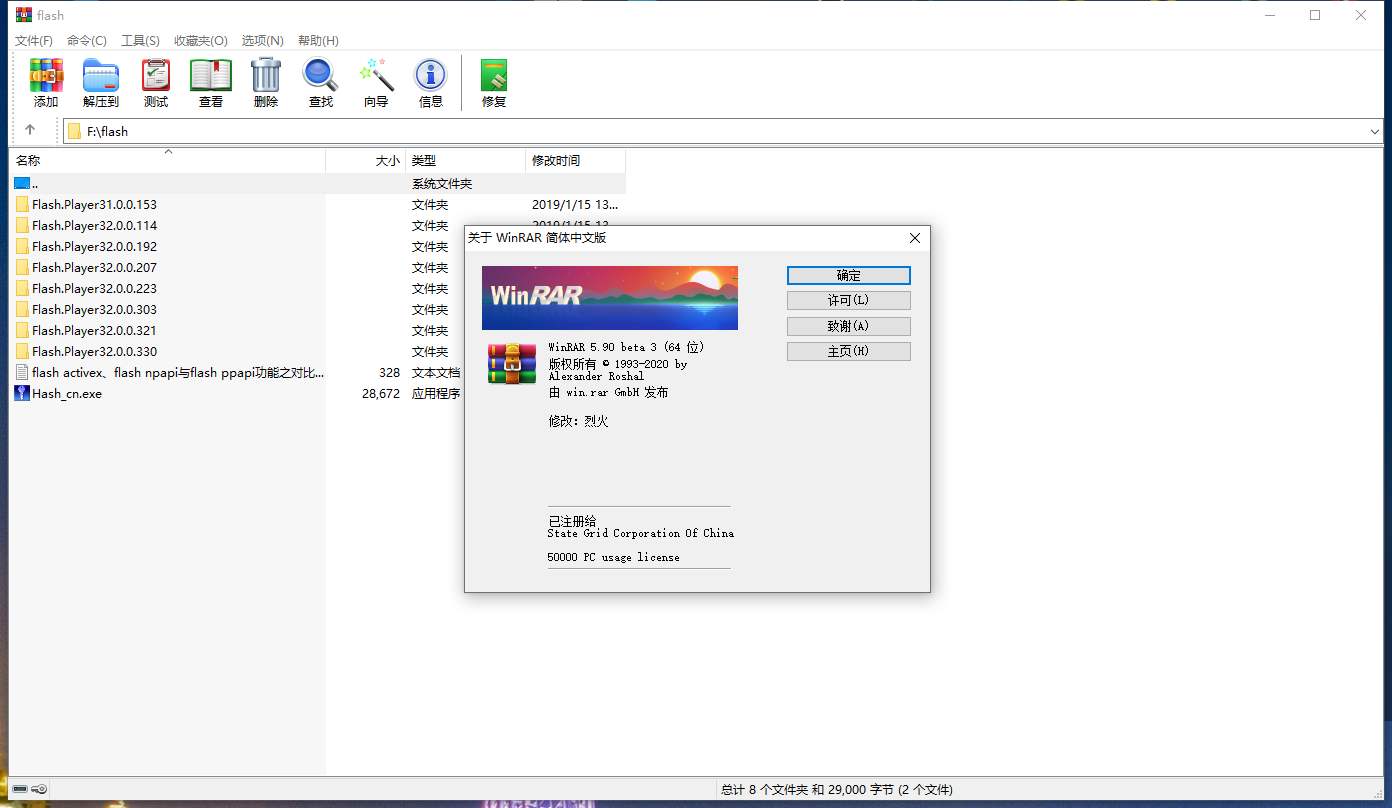1392x808 pixels.
Task: Open the 帮助(H) menu
Action: coord(318,41)
